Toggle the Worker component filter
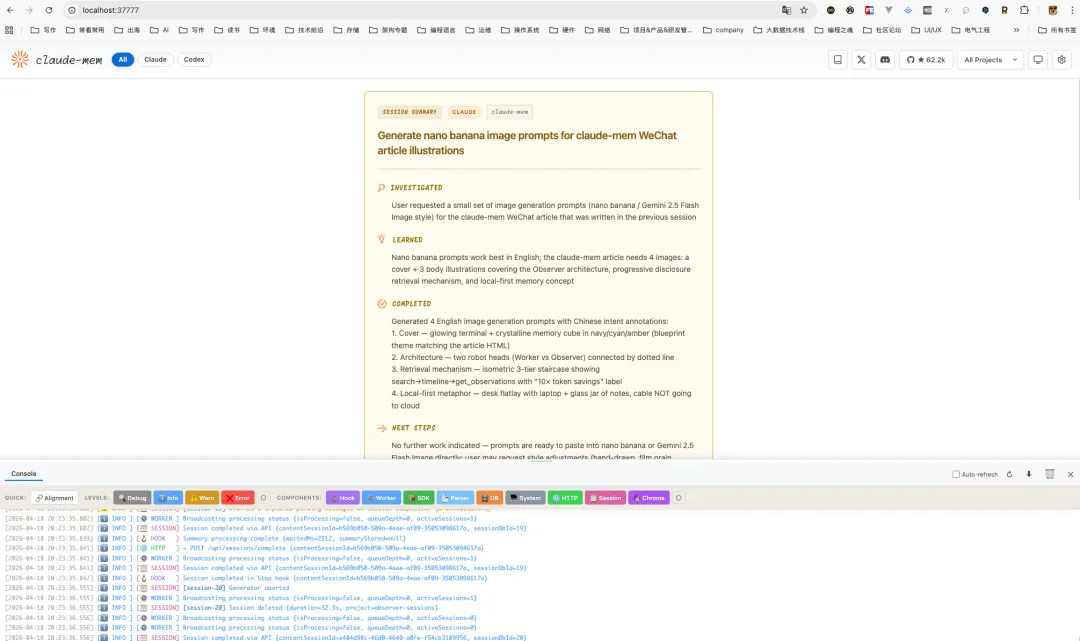Viewport: 1080px width, 641px height. [381, 498]
